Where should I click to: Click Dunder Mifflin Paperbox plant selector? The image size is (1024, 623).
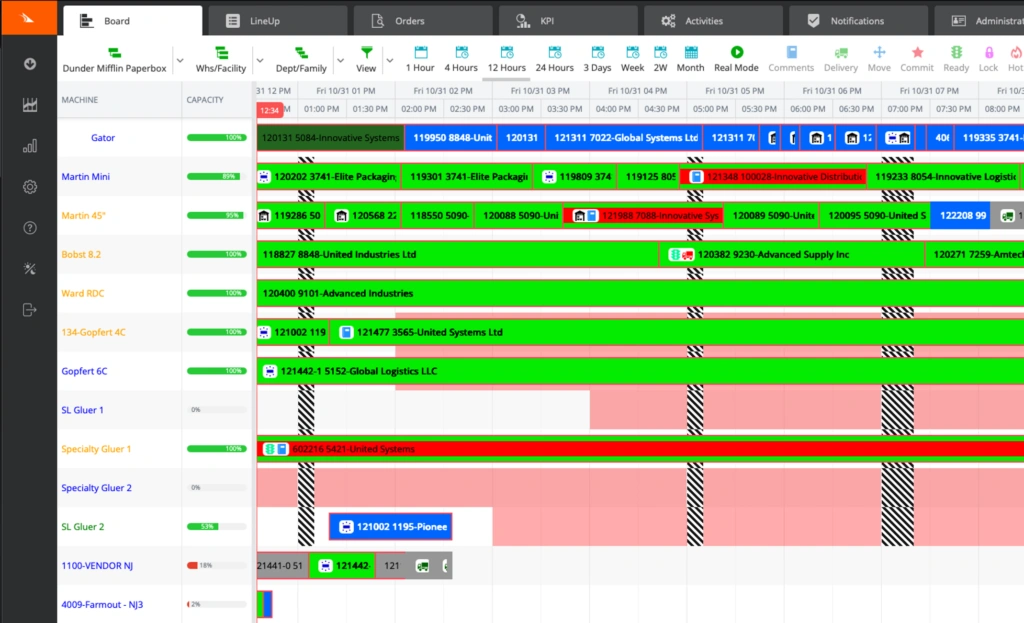coord(114,59)
